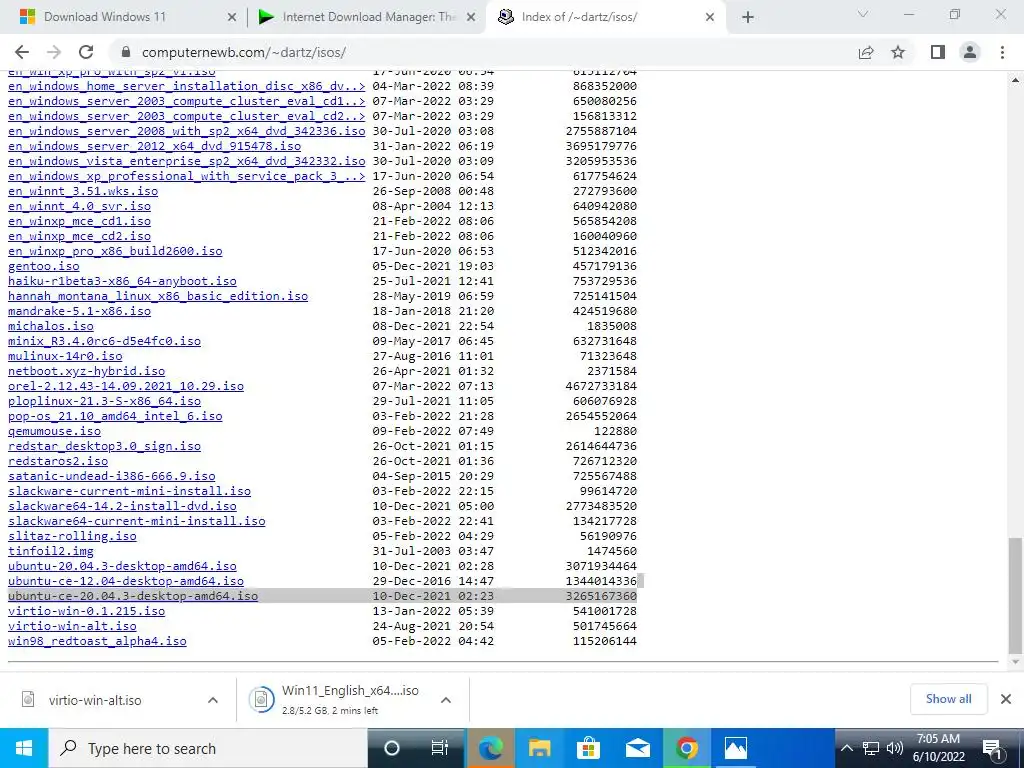Click the qemumouse.iso link
The image size is (1024, 768).
[x=54, y=431]
